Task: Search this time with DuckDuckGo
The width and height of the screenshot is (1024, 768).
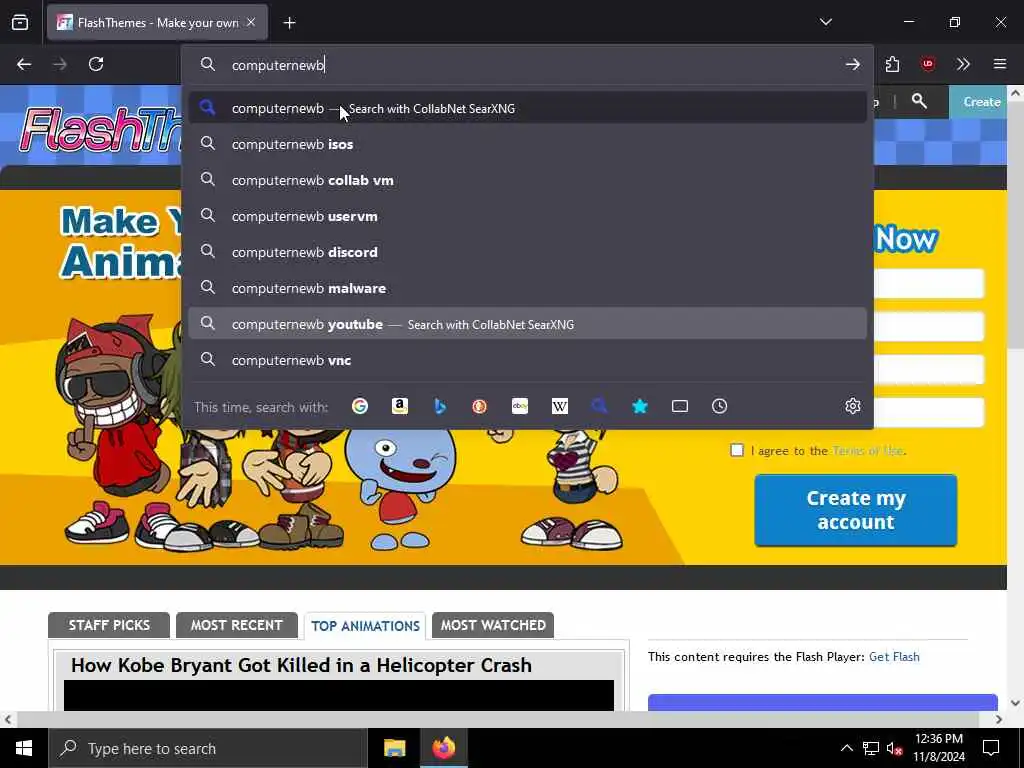Action: click(479, 406)
